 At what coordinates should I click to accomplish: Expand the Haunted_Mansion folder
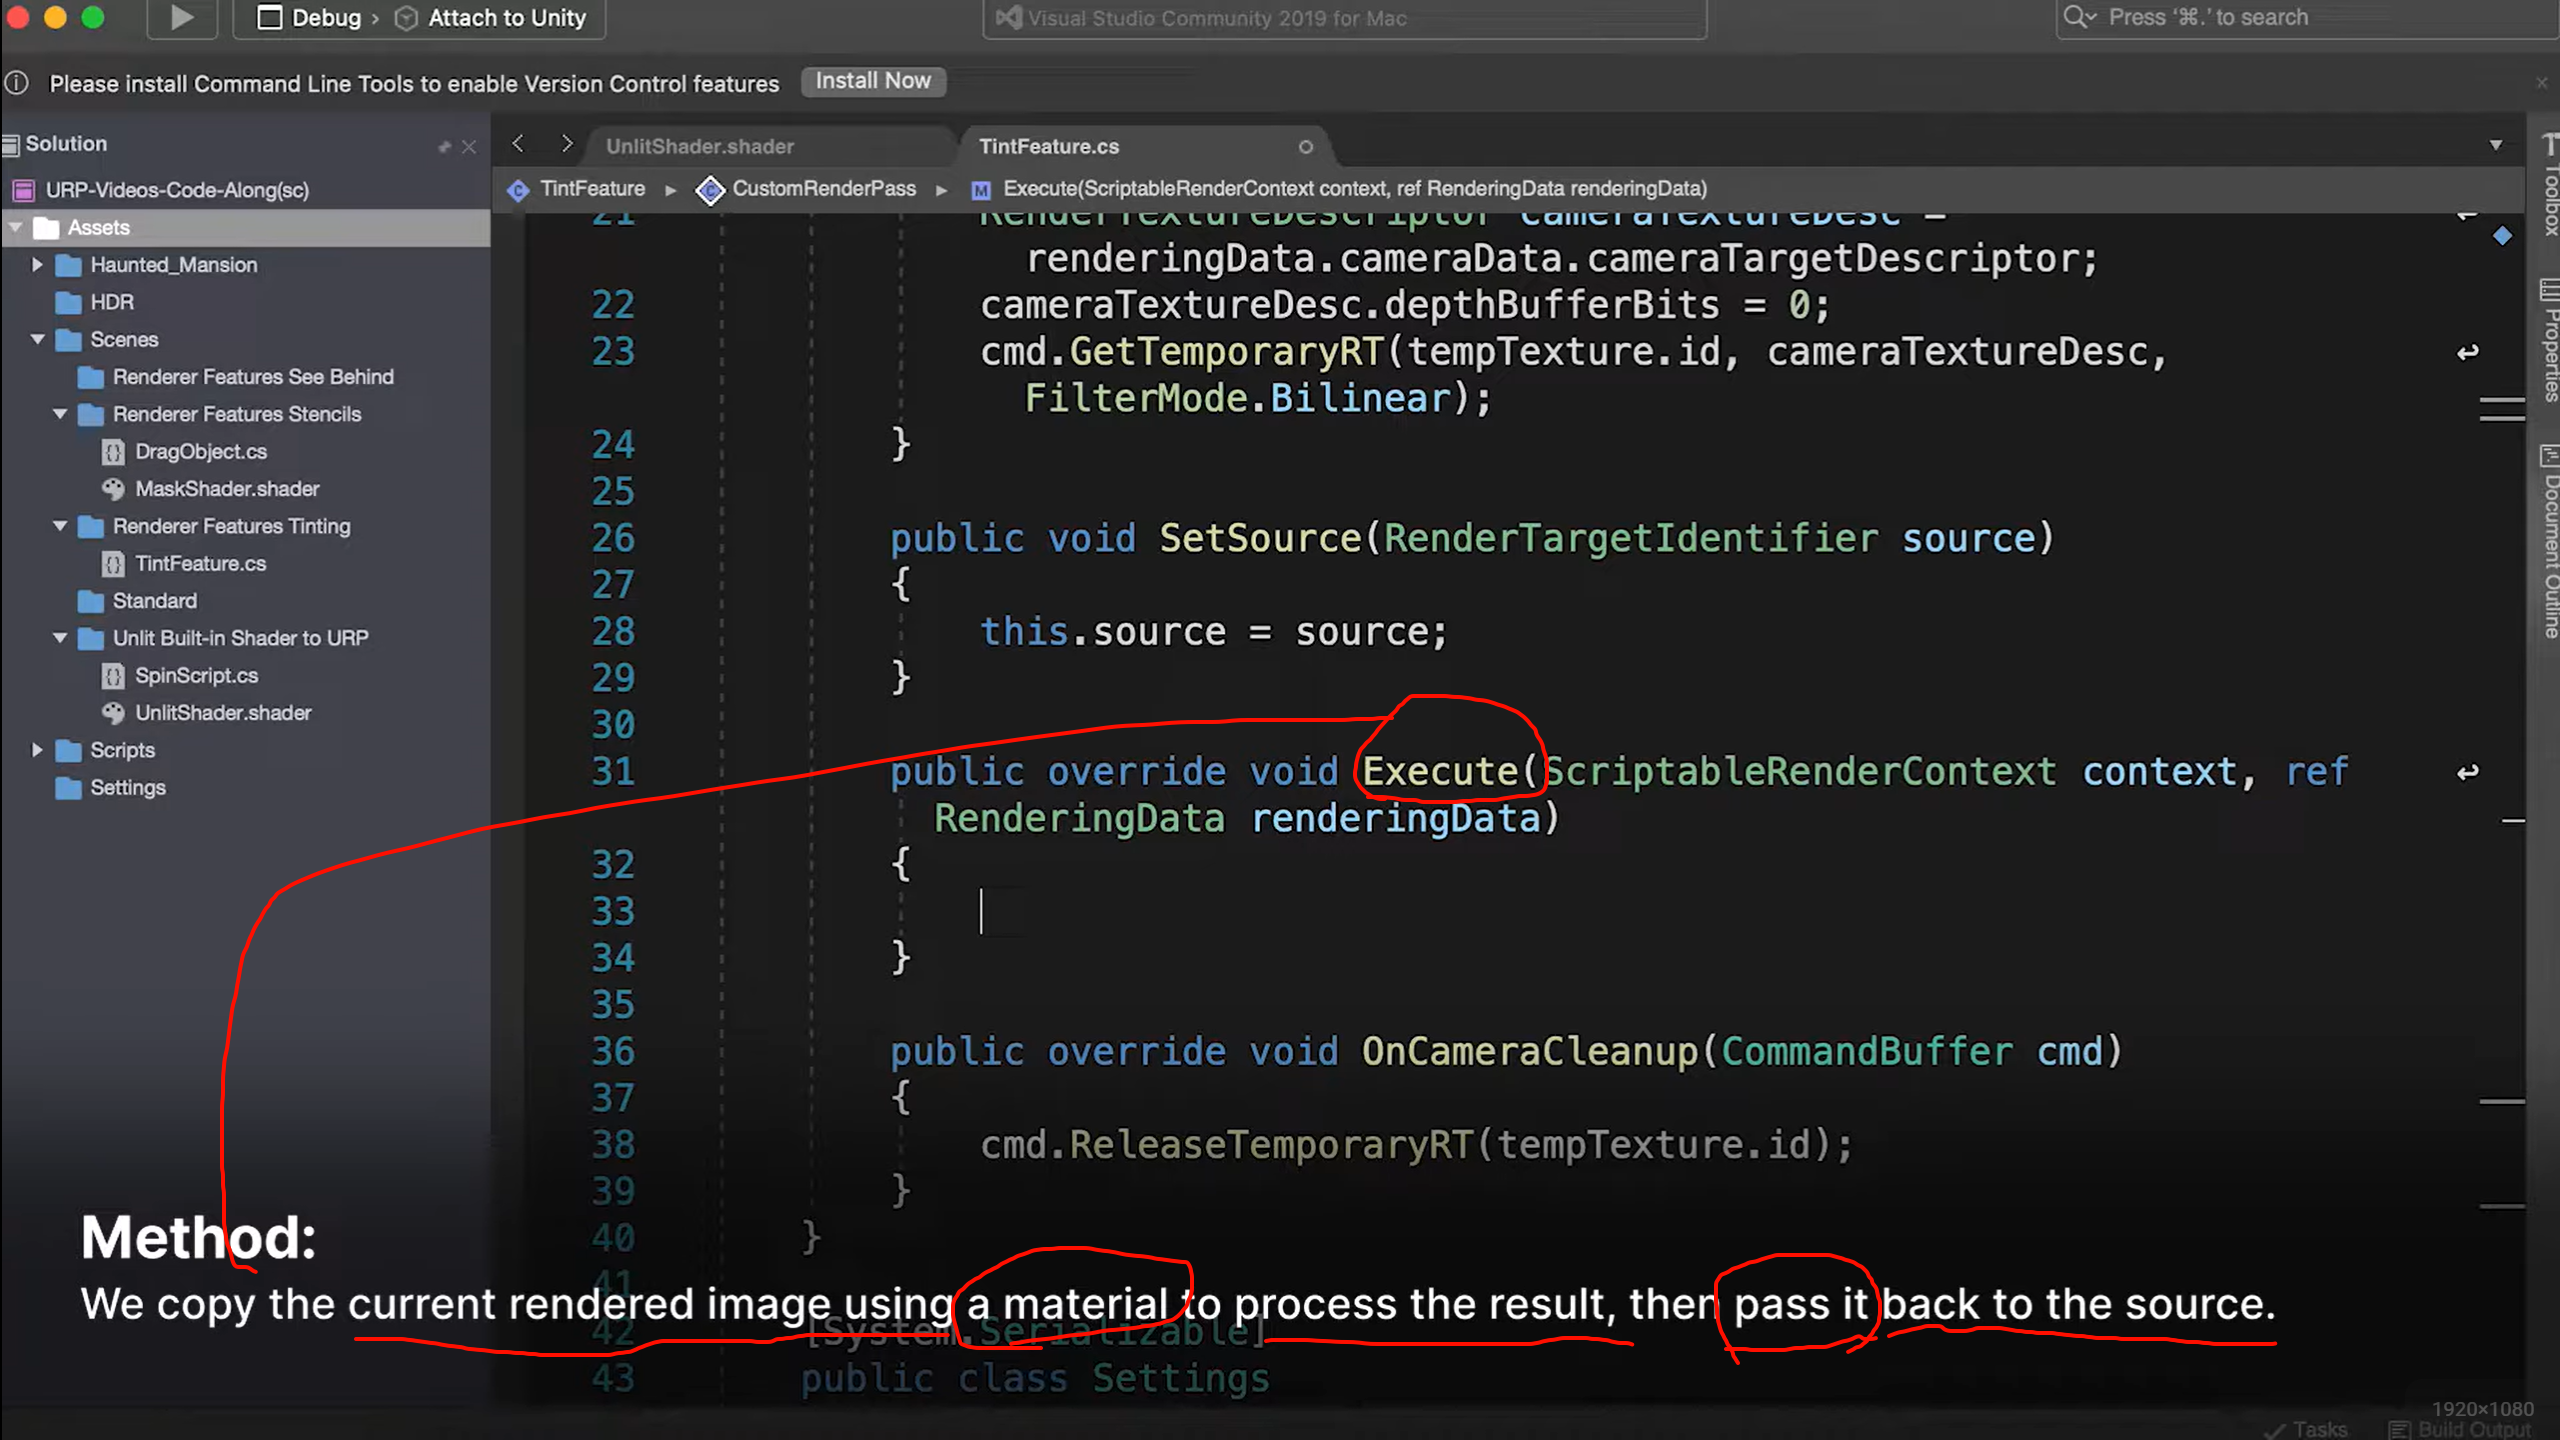[37, 265]
